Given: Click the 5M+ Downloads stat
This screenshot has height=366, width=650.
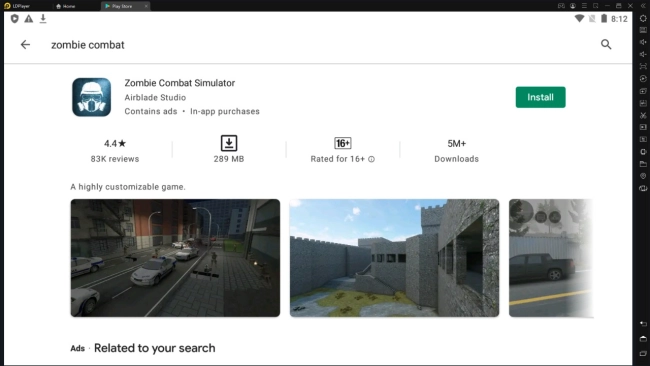Looking at the screenshot, I should [x=456, y=150].
